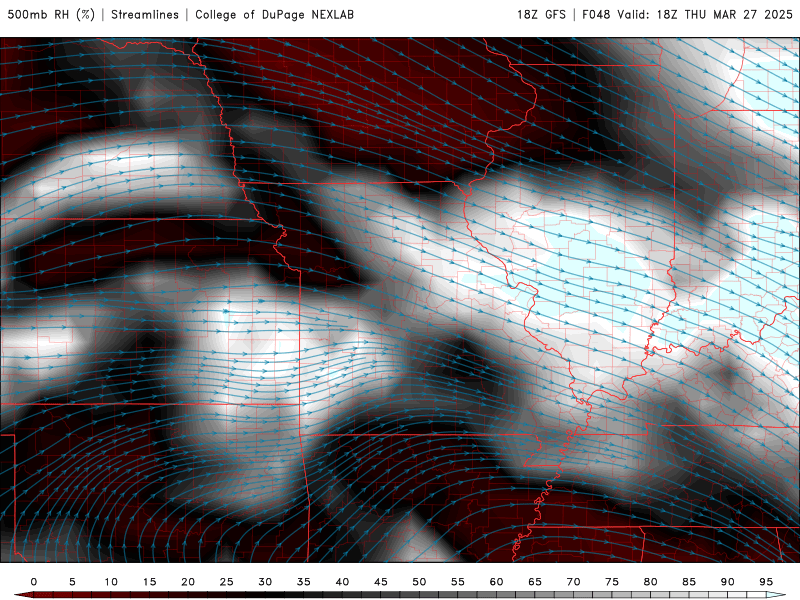Click the "40" label on the color scale
Screen dimensions: 800x600
point(342,582)
